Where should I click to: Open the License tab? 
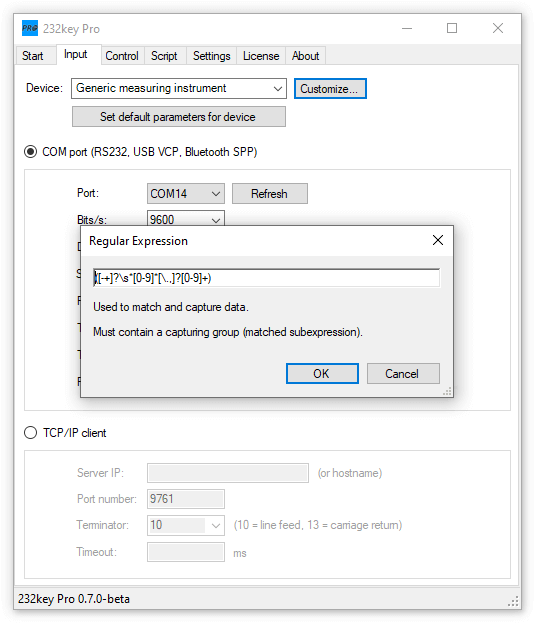click(261, 56)
